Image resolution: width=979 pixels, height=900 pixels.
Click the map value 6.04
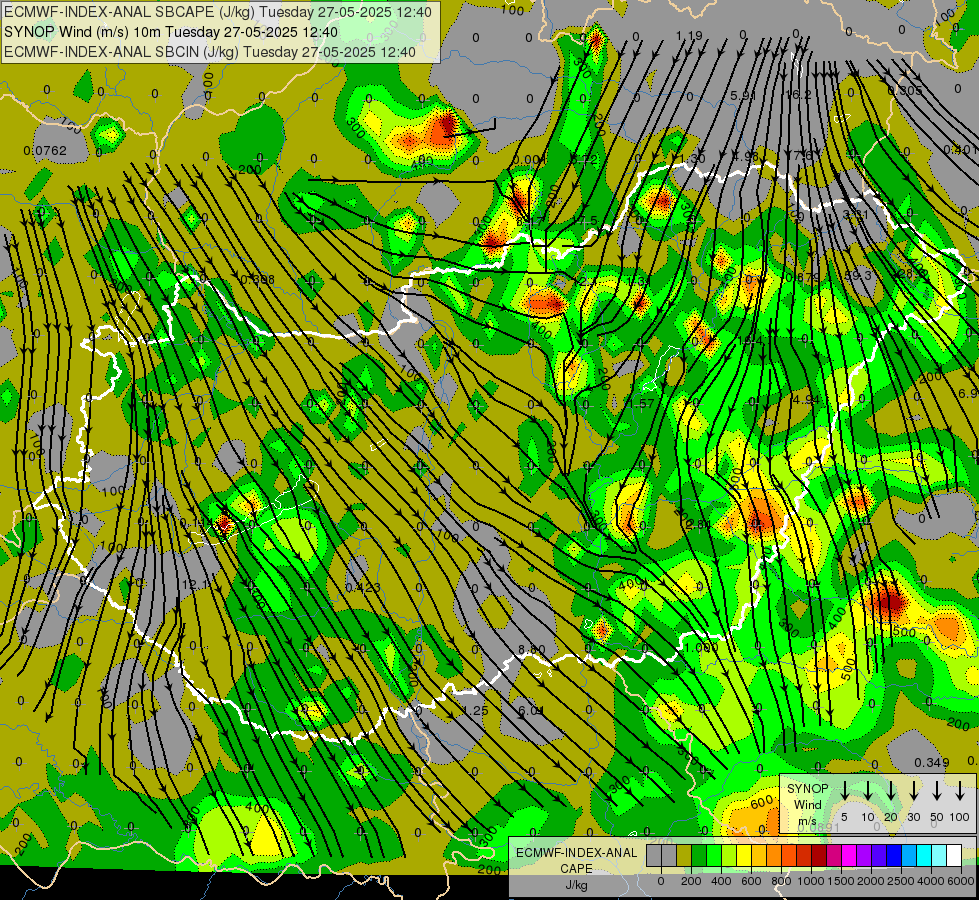pyautogui.click(x=531, y=711)
